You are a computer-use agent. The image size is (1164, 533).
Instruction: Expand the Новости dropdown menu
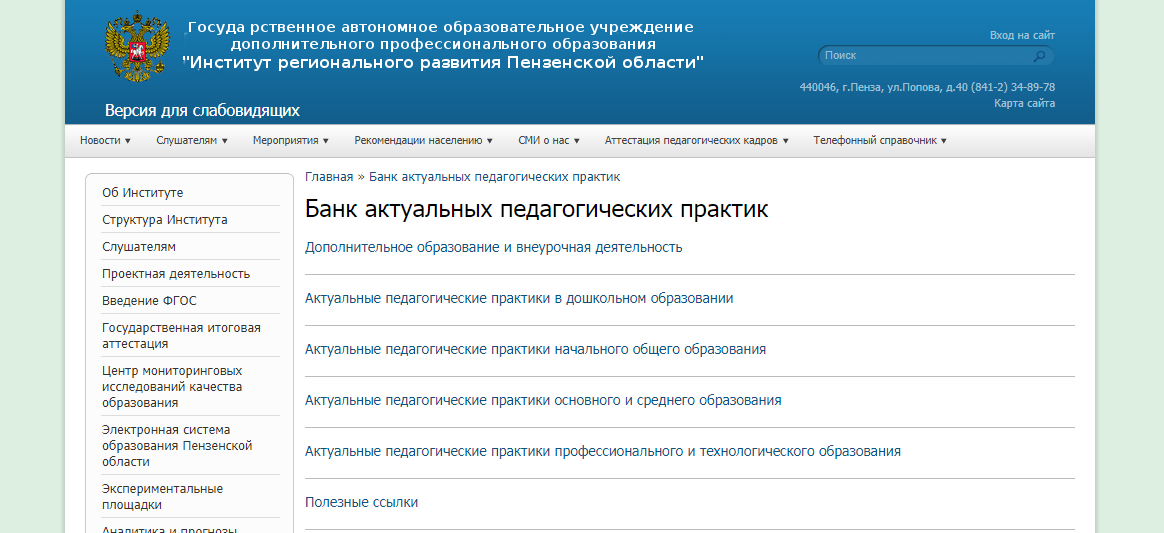pos(105,141)
